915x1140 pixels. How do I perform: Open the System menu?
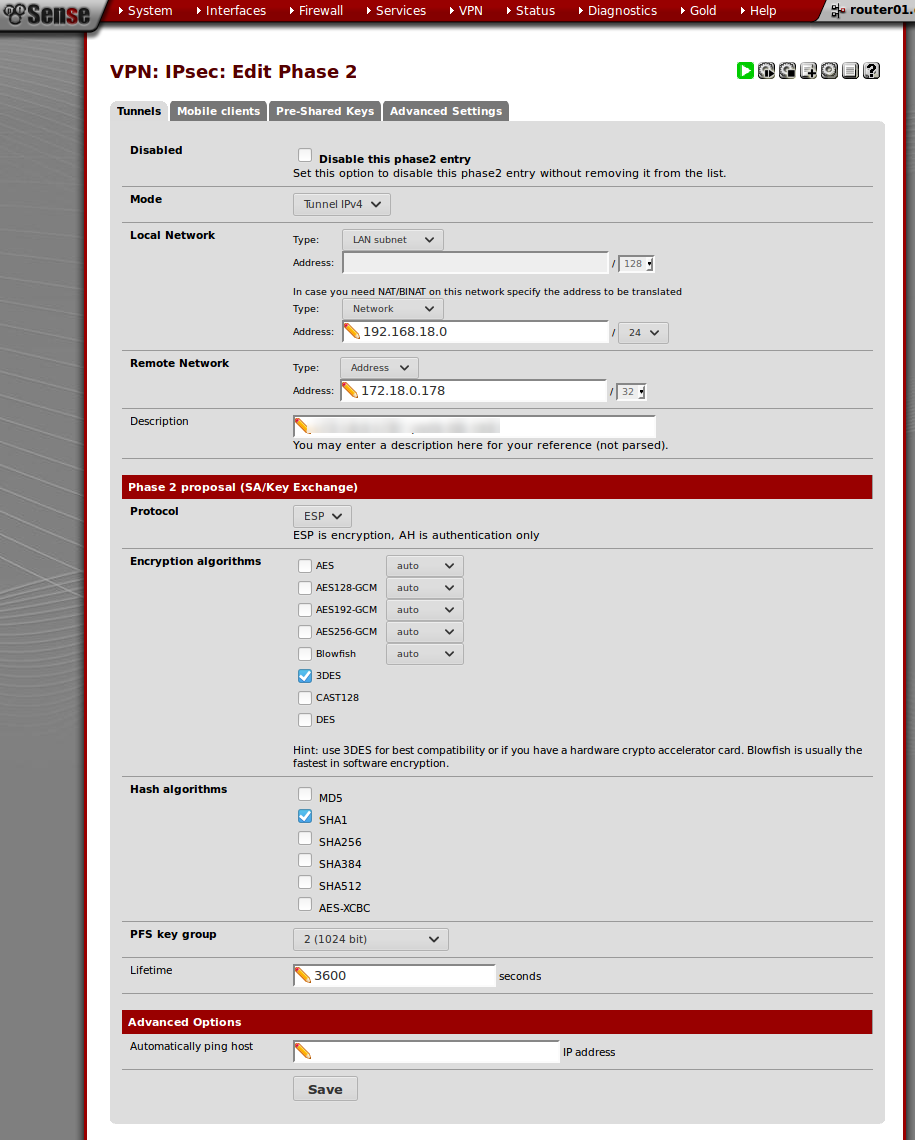pos(145,11)
